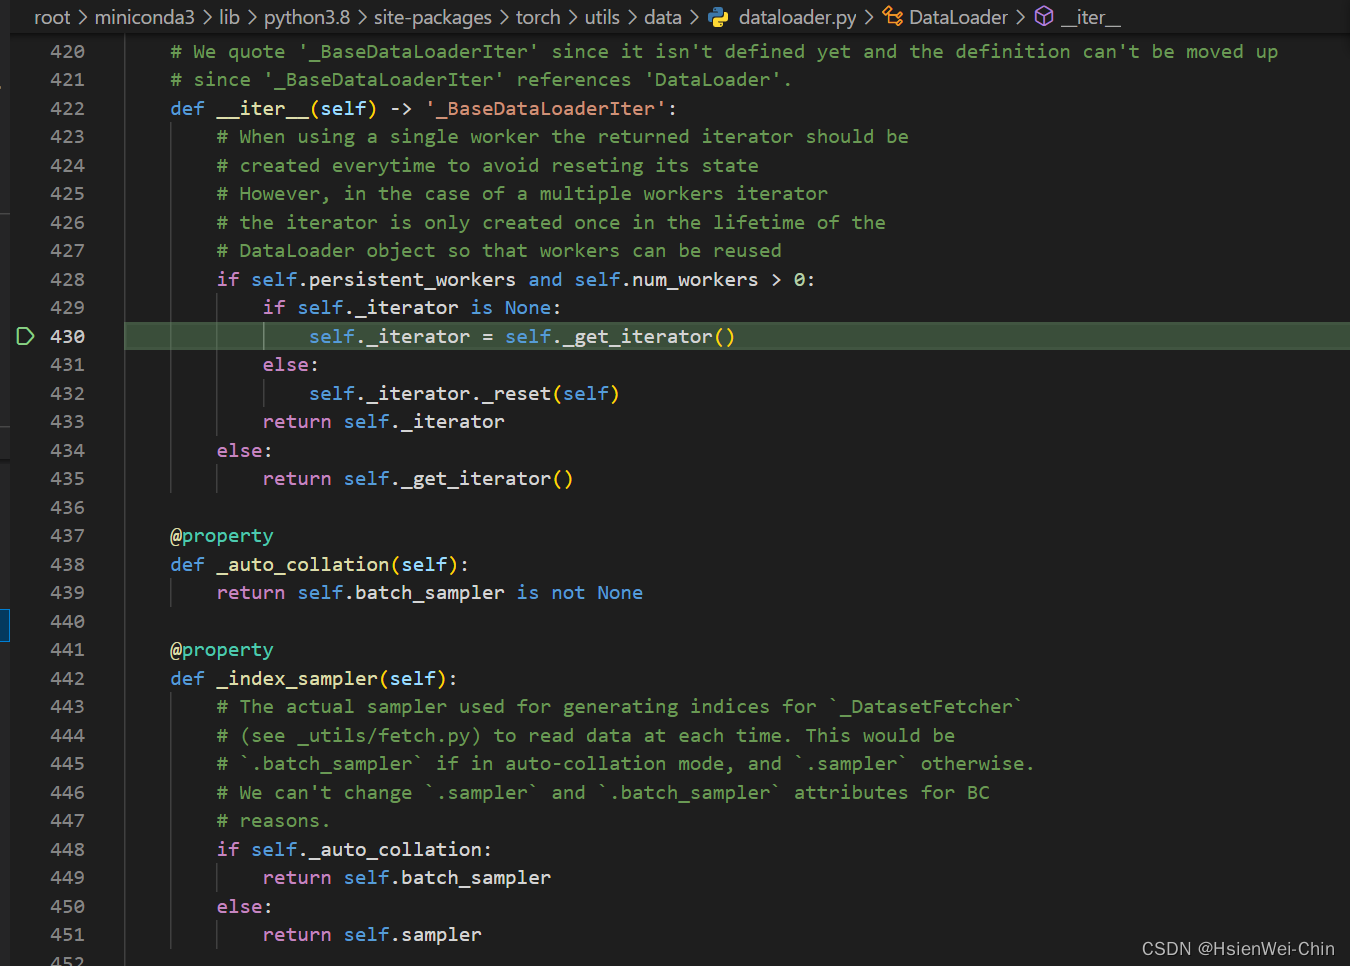Click '_reset' method call on line 432
The width and height of the screenshot is (1350, 966).
point(516,393)
